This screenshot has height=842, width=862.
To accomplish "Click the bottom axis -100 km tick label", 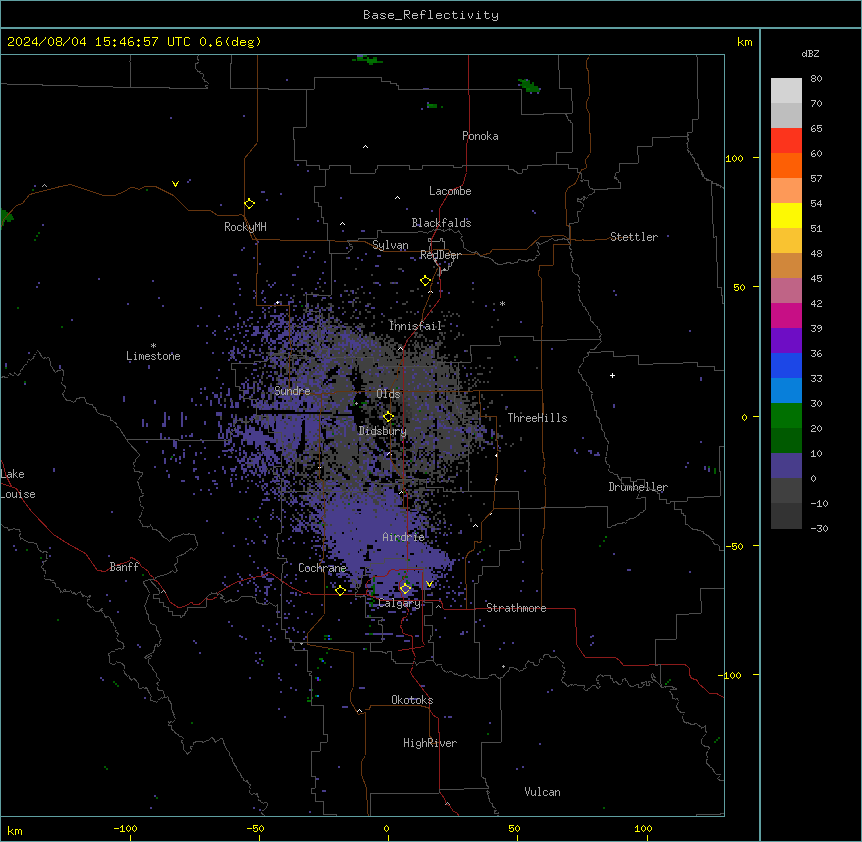I will coord(125,829).
